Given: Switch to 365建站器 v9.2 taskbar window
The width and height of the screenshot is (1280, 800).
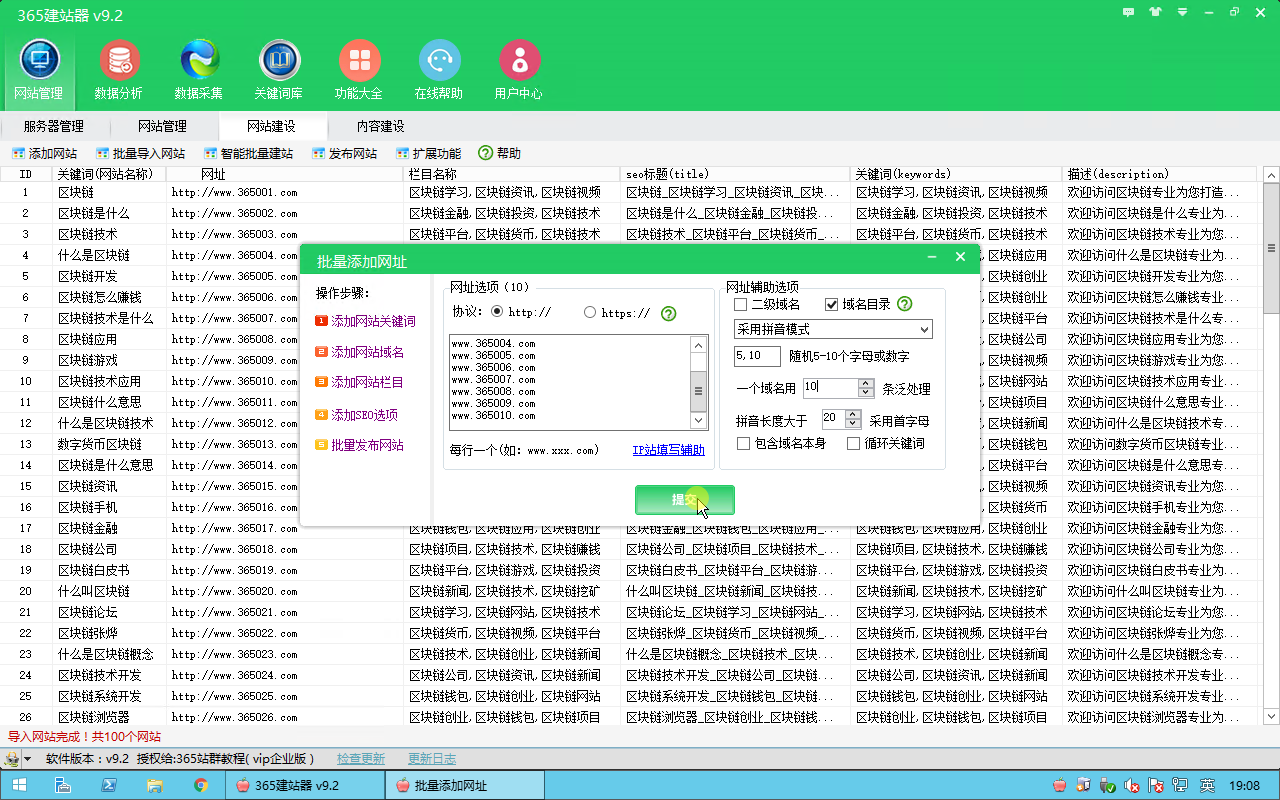Looking at the screenshot, I should [x=305, y=785].
